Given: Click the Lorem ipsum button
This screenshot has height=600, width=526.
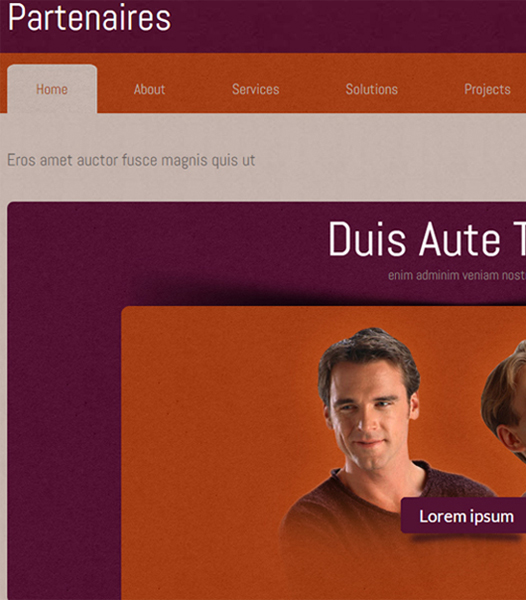Looking at the screenshot, I should 464,515.
